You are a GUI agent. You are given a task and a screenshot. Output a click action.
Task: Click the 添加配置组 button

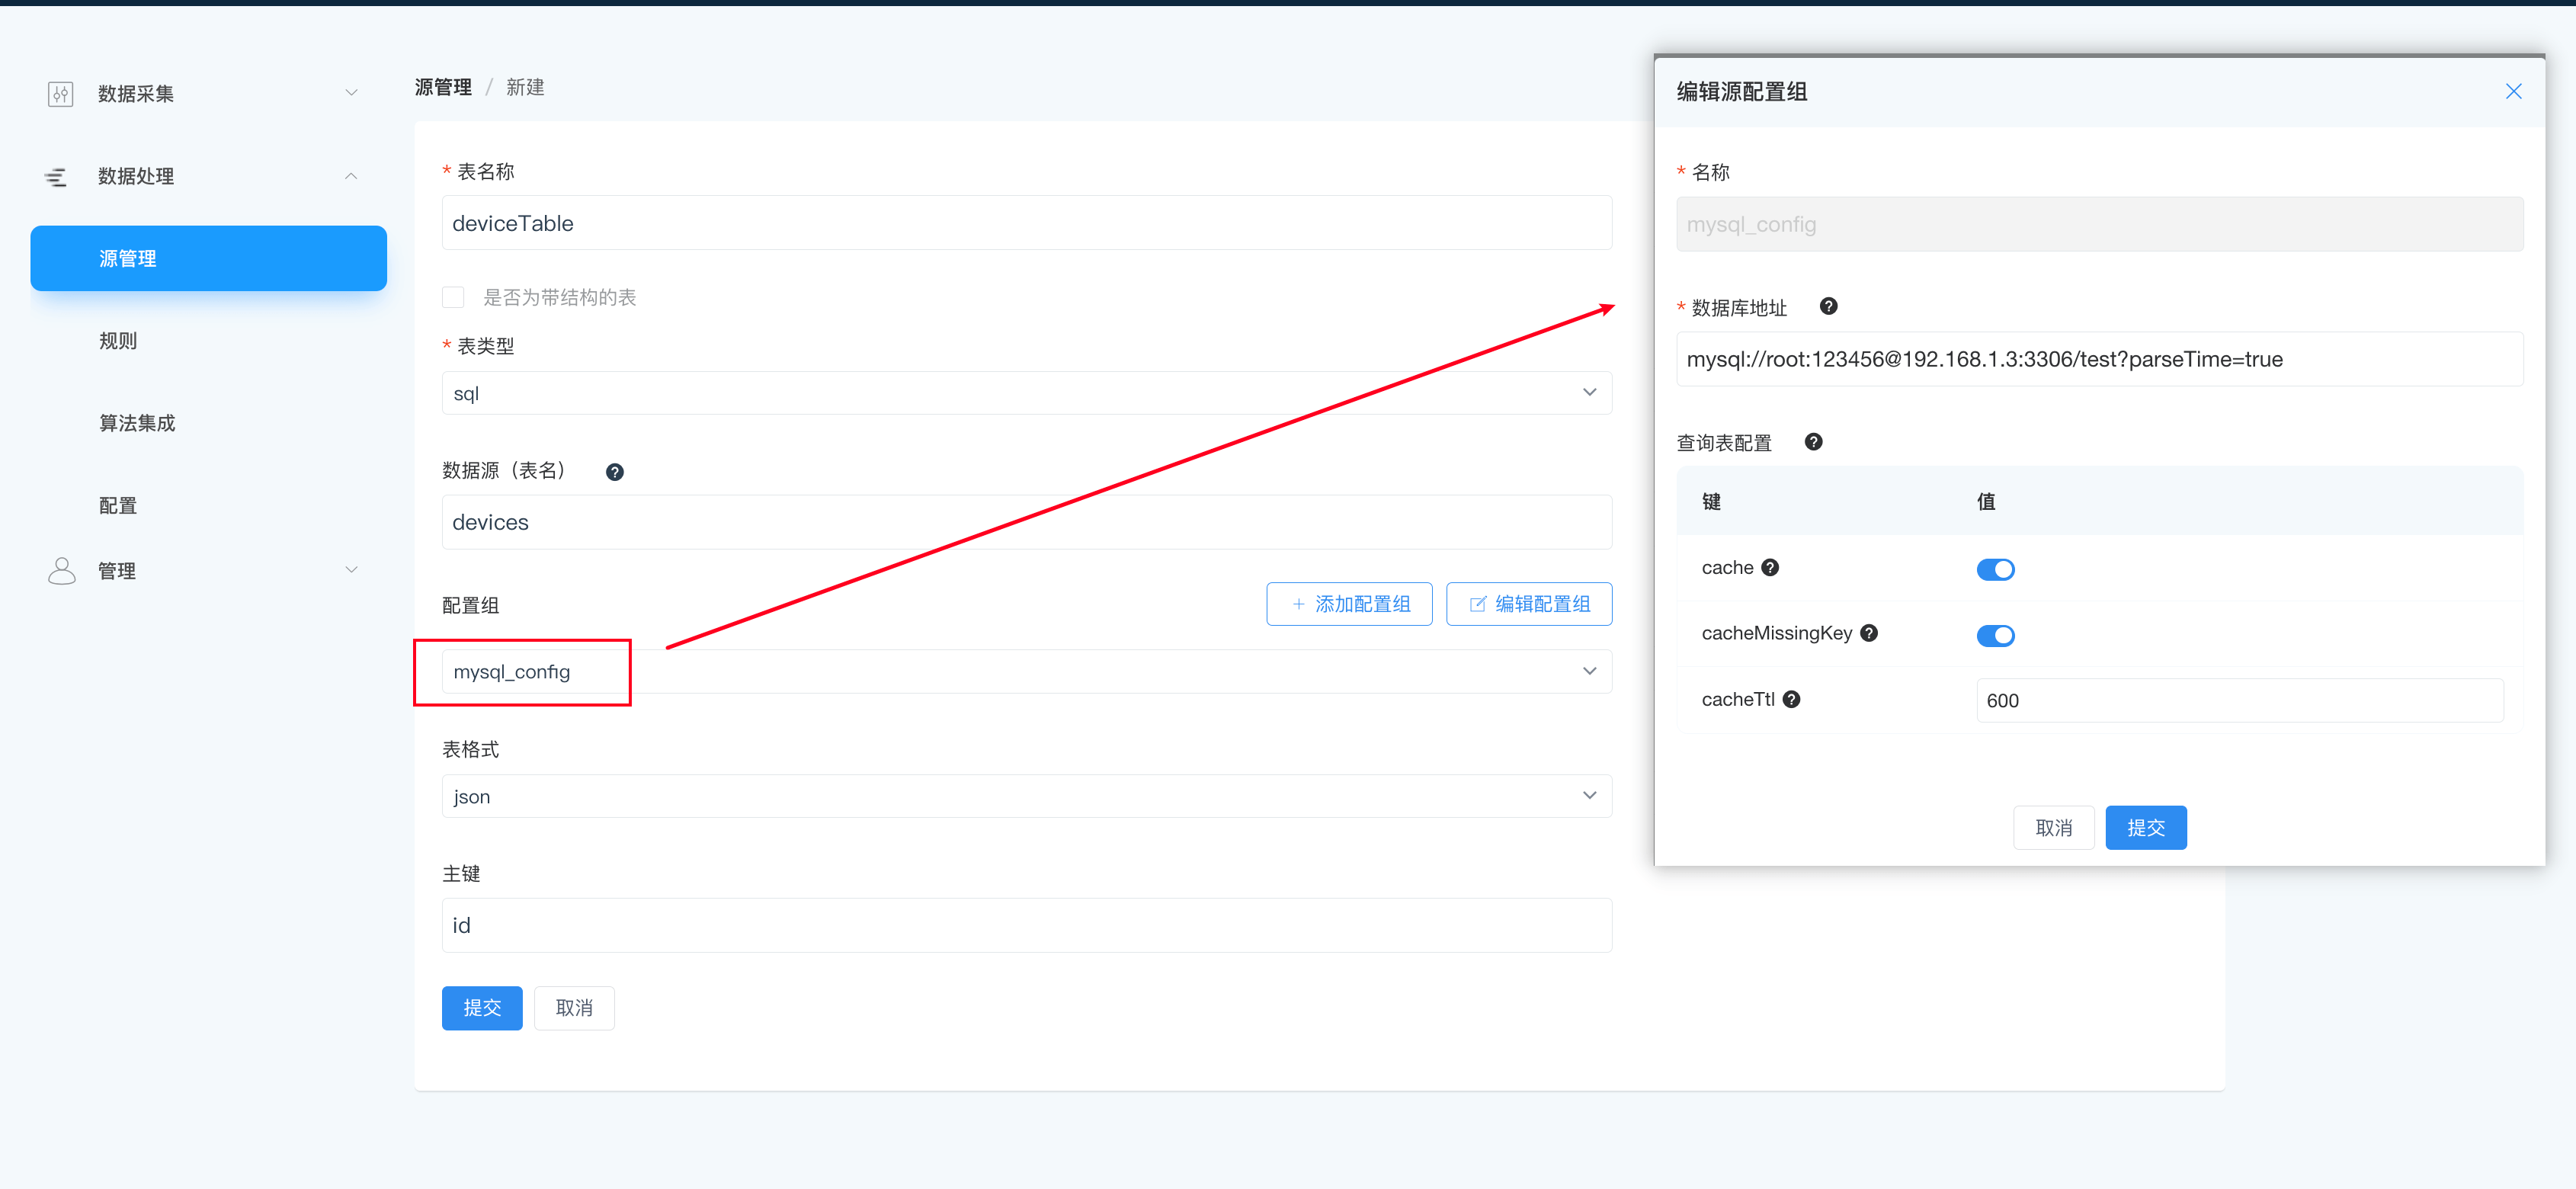click(x=1349, y=604)
